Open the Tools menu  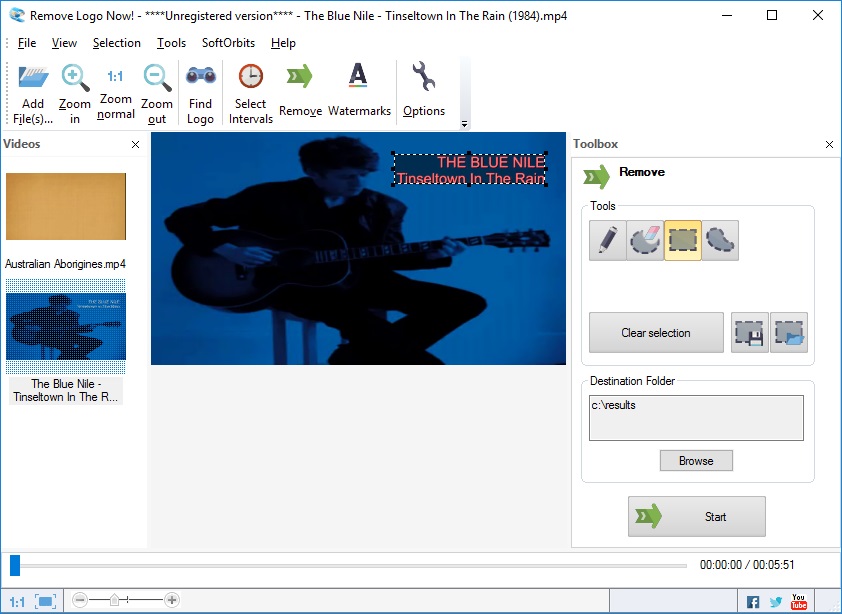[x=171, y=43]
